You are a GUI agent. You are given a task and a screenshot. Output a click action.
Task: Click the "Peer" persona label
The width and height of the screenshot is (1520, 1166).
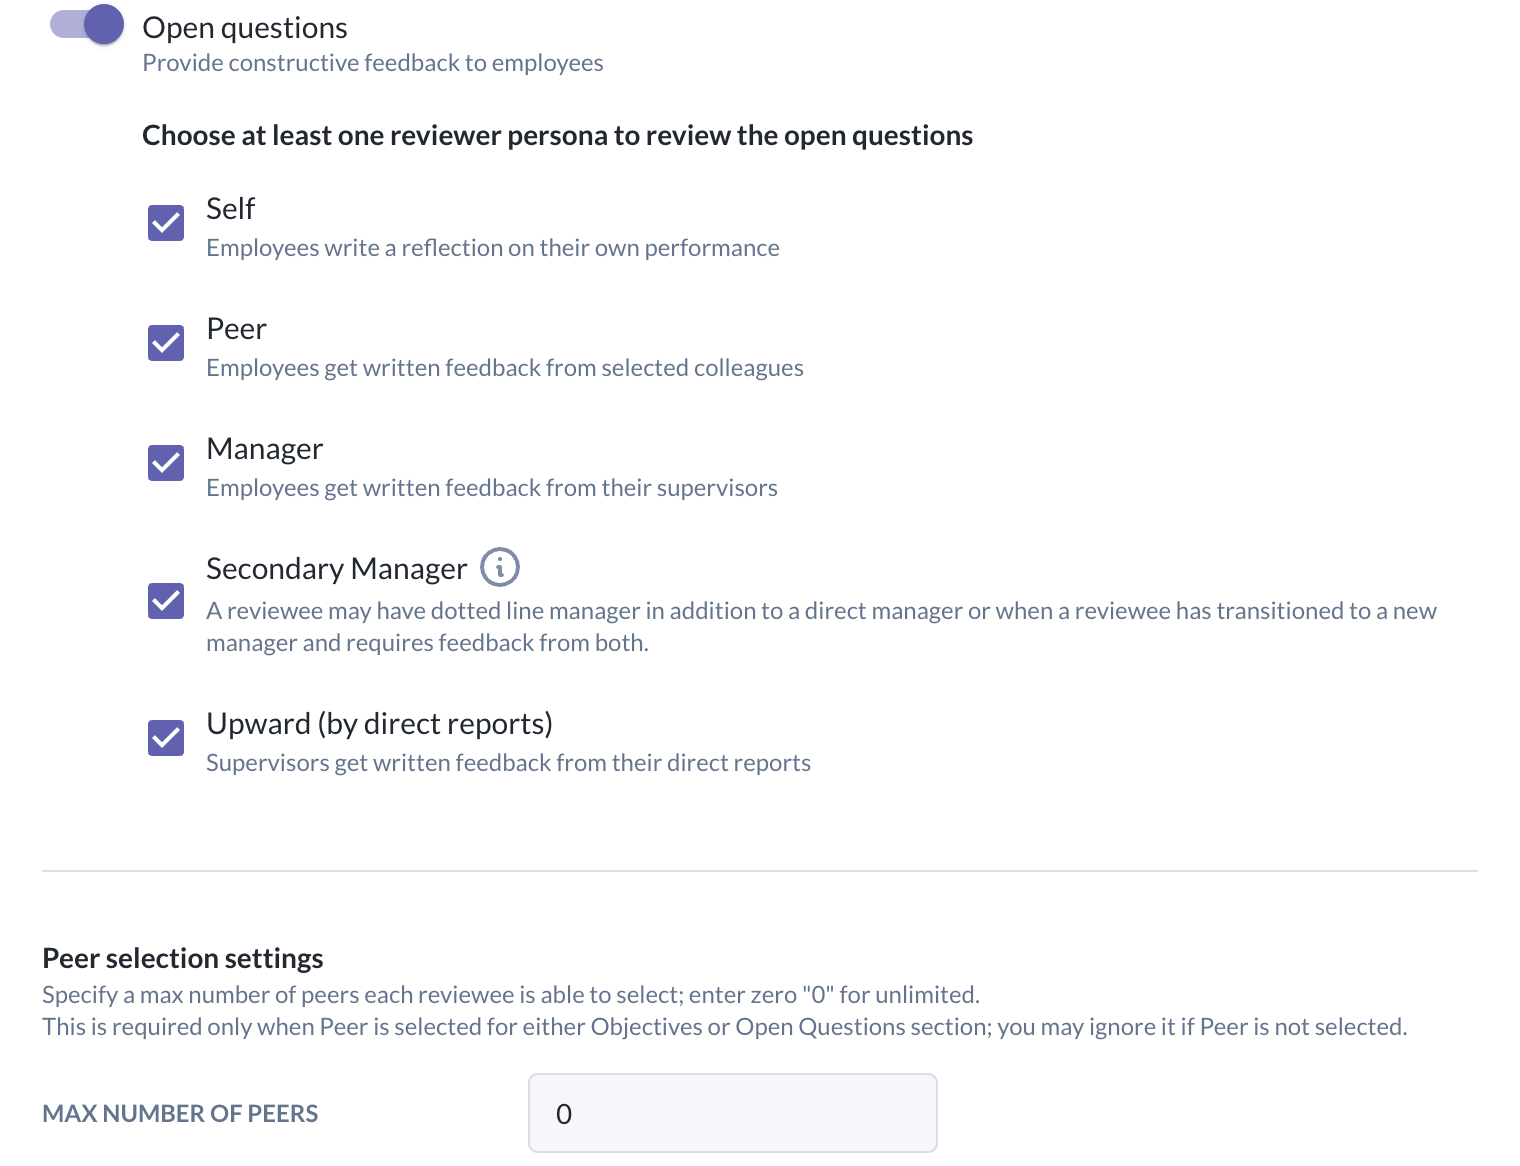[237, 329]
